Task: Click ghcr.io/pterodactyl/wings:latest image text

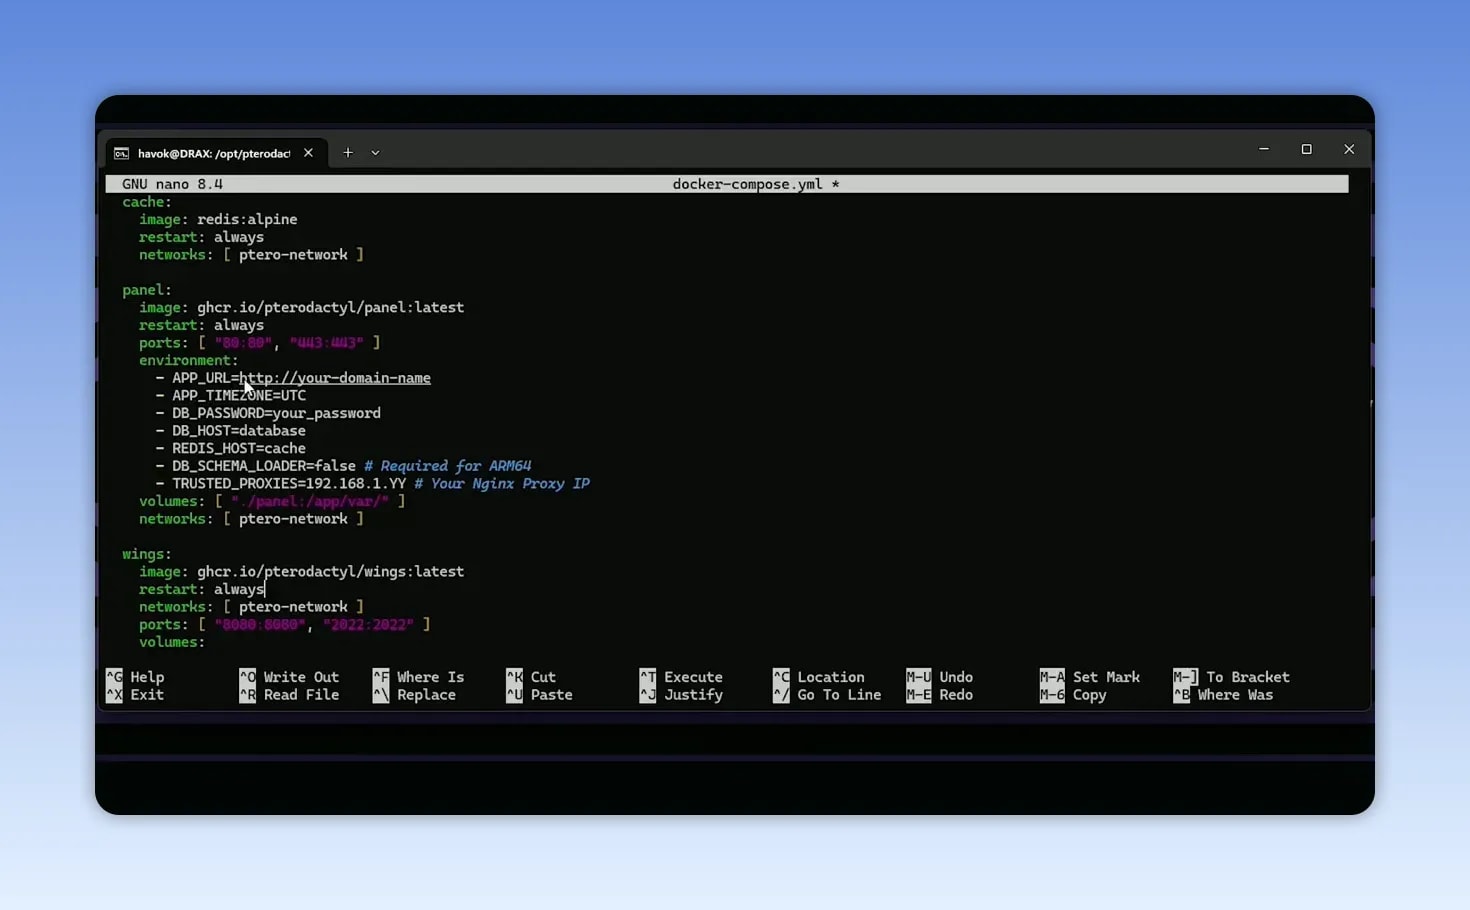Action: pyautogui.click(x=330, y=572)
